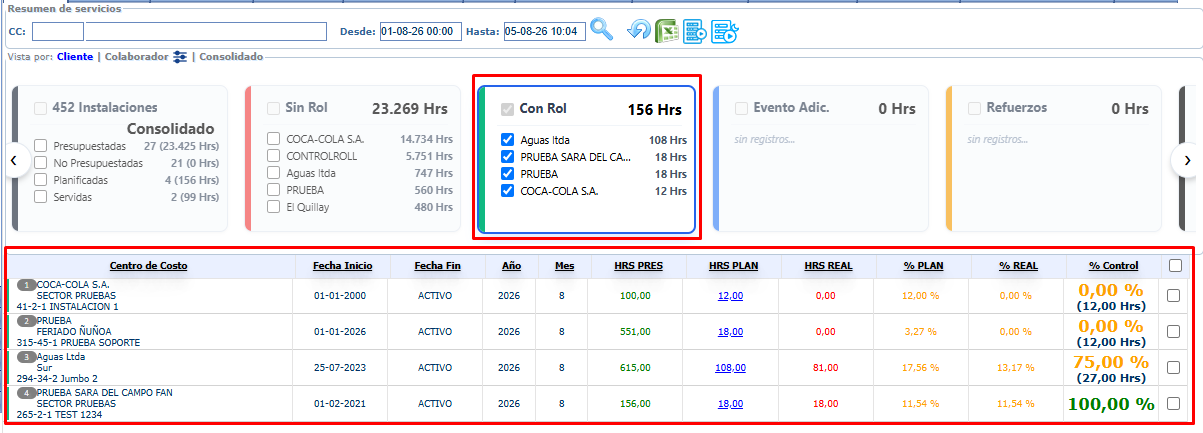The width and height of the screenshot is (1203, 433).
Task: Check Aguas ltda under Sin Rol
Action: [274, 173]
